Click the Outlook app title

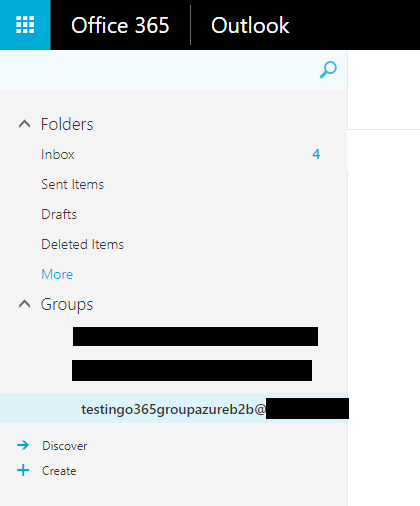click(250, 25)
